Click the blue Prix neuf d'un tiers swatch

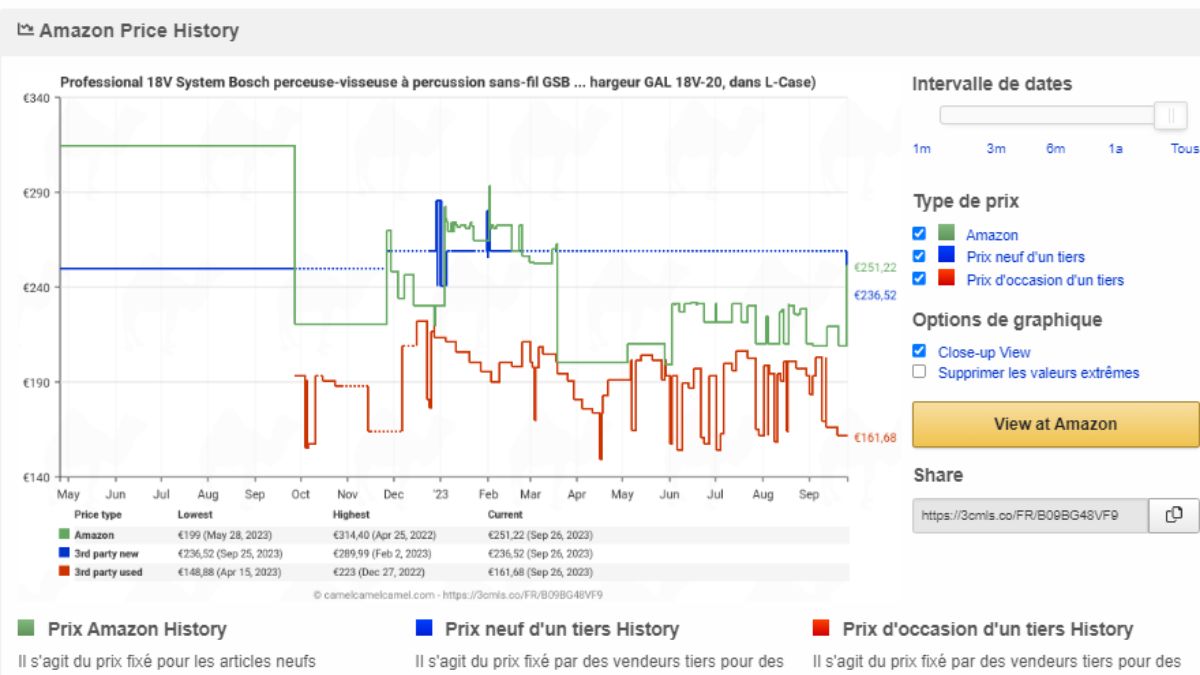coord(947,257)
